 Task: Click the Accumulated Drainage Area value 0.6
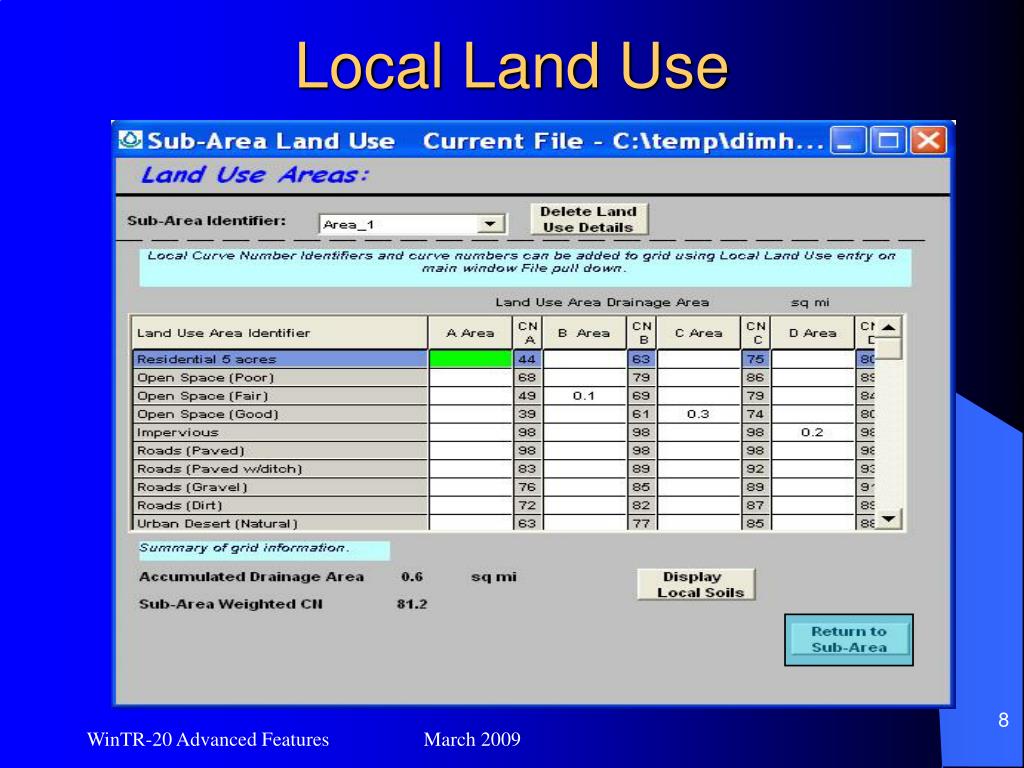coord(412,577)
